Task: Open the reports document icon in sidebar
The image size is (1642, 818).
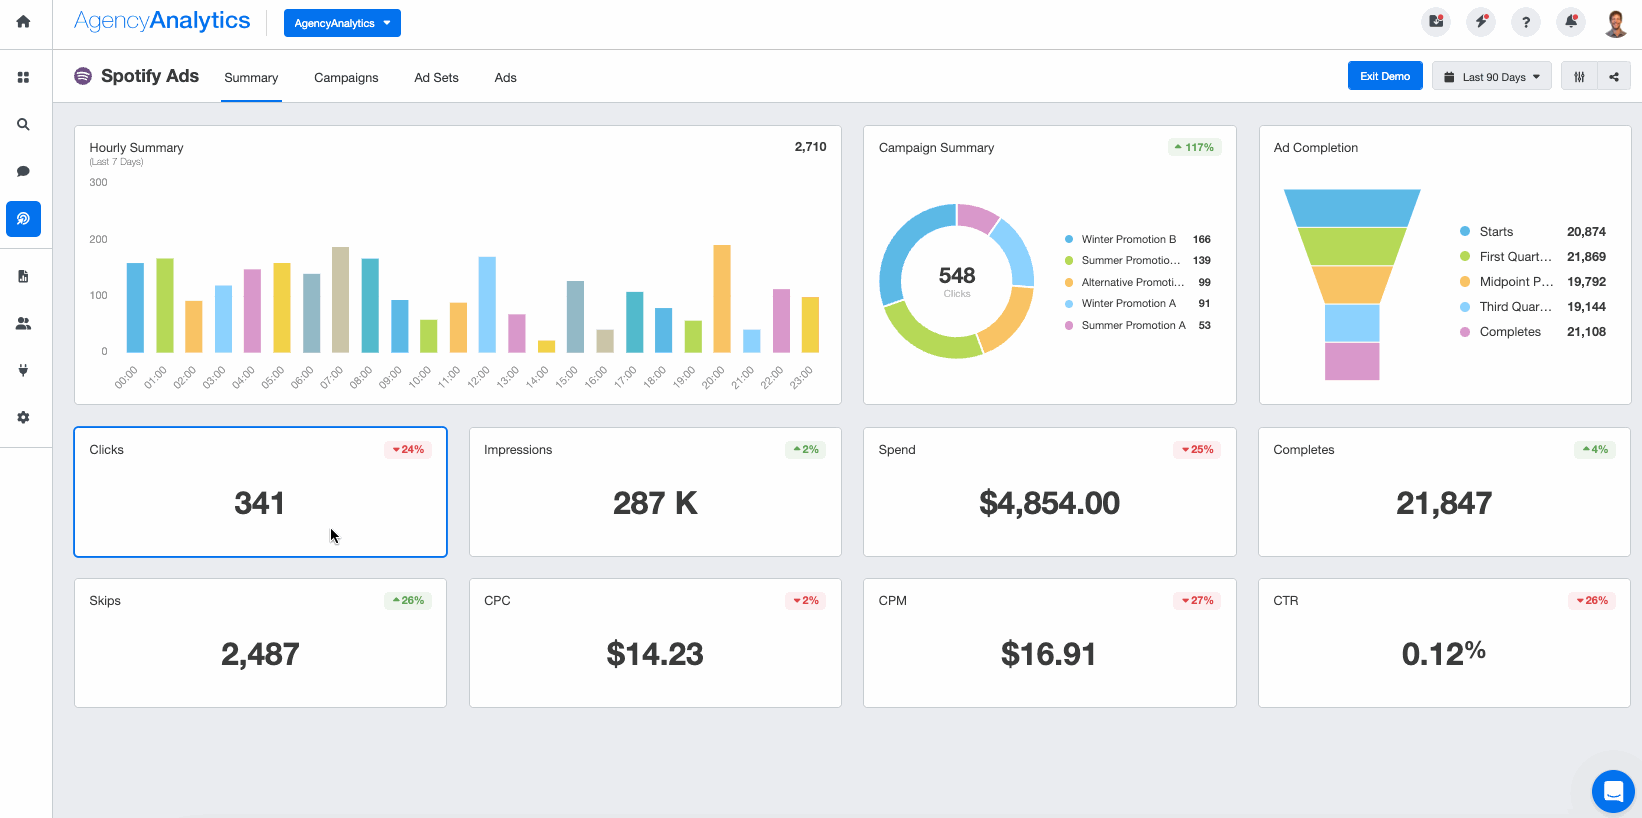Action: point(23,276)
